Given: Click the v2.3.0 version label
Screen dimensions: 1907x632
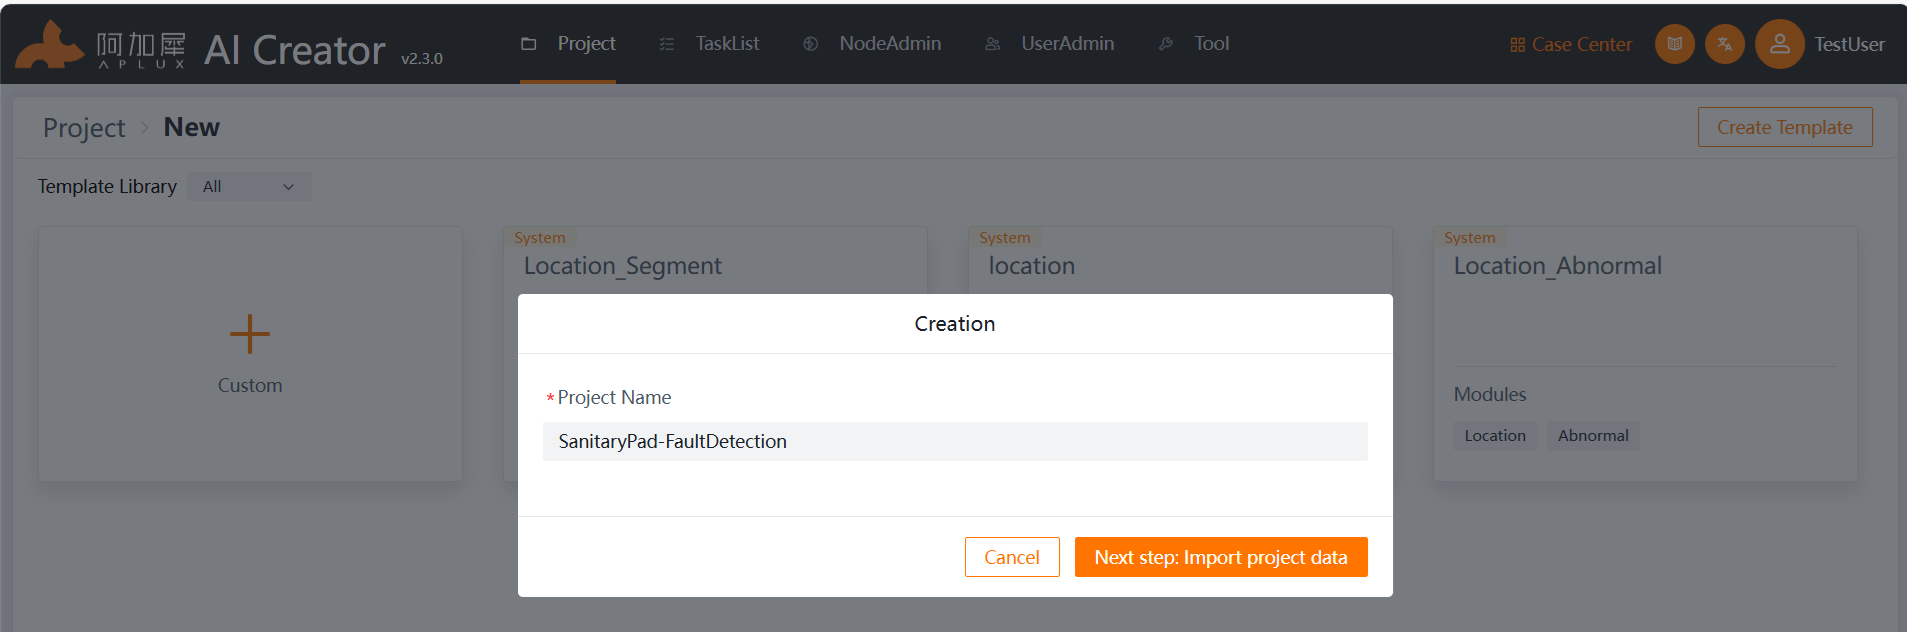Looking at the screenshot, I should pos(422,59).
